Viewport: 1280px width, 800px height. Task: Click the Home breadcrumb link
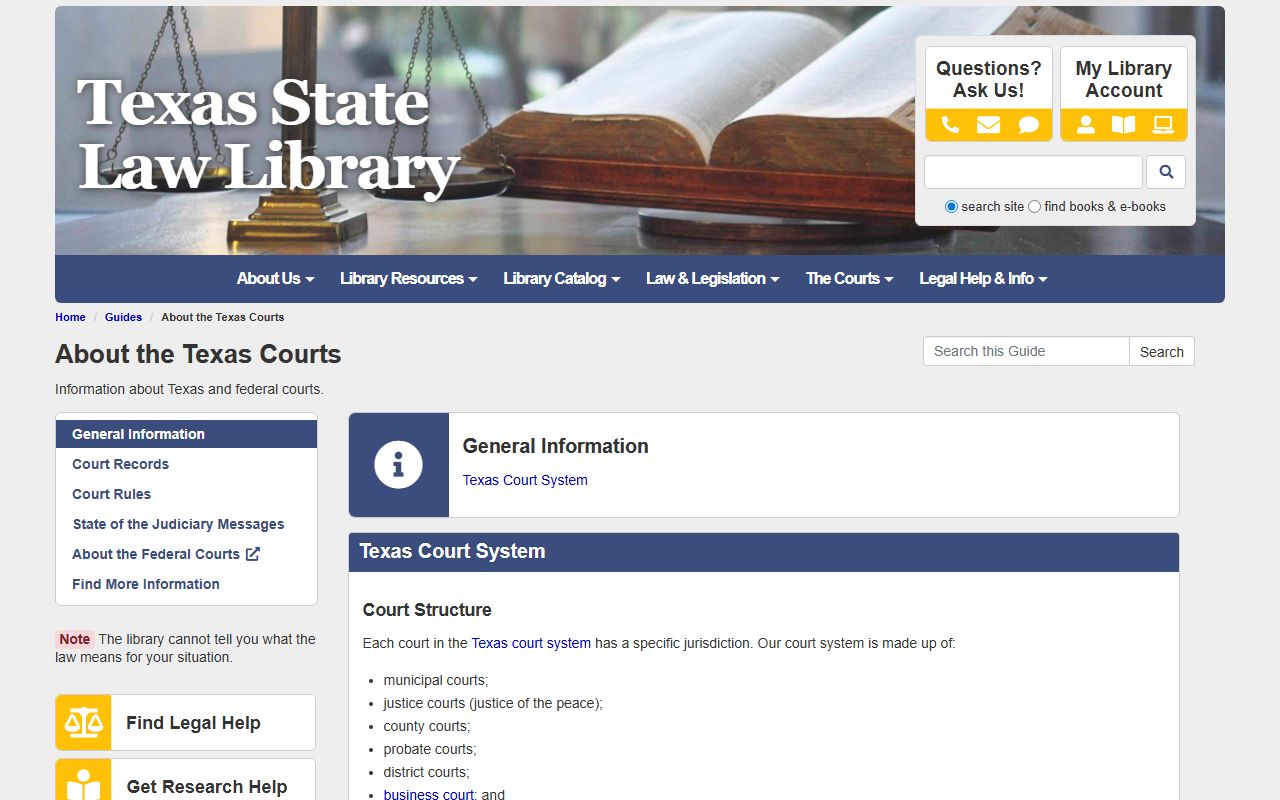[x=70, y=317]
